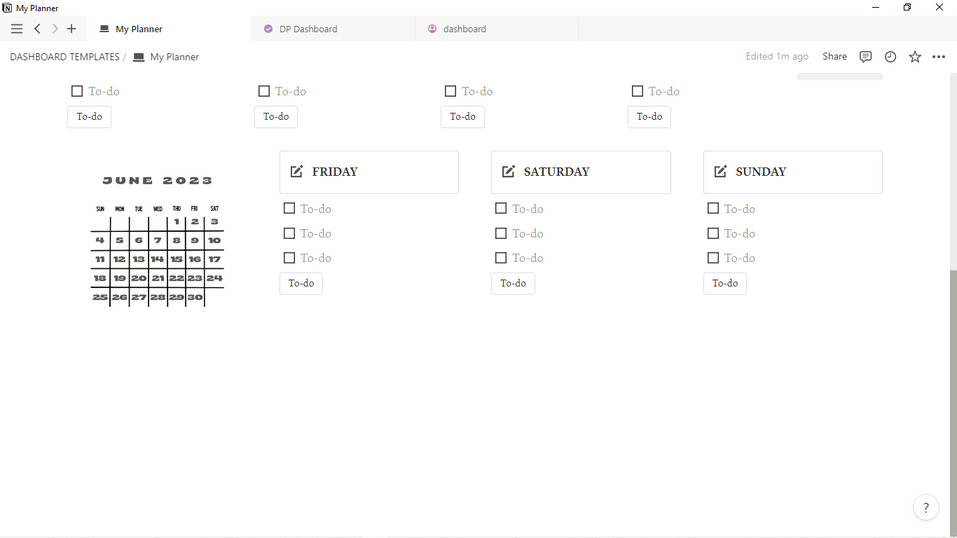
Task: Check the third to-do under Sunday
Action: [713, 258]
